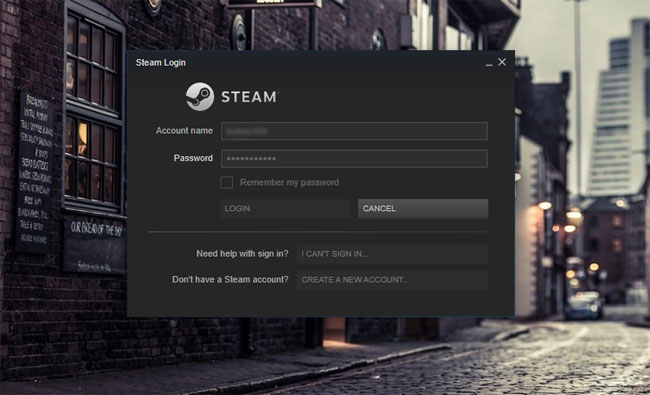Viewport: 650px width, 395px height.
Task: Click the Steam Login title text
Action: pyautogui.click(x=161, y=63)
